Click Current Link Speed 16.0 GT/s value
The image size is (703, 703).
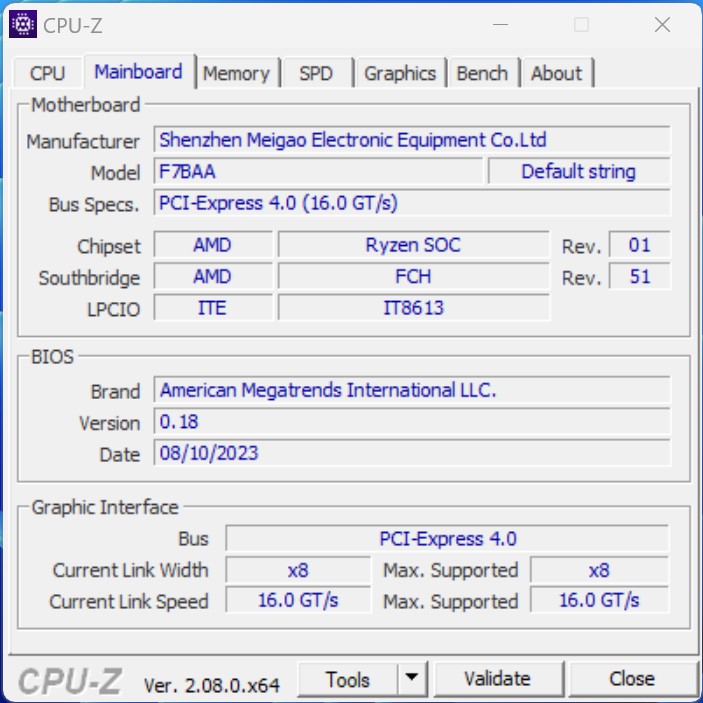[x=298, y=600]
